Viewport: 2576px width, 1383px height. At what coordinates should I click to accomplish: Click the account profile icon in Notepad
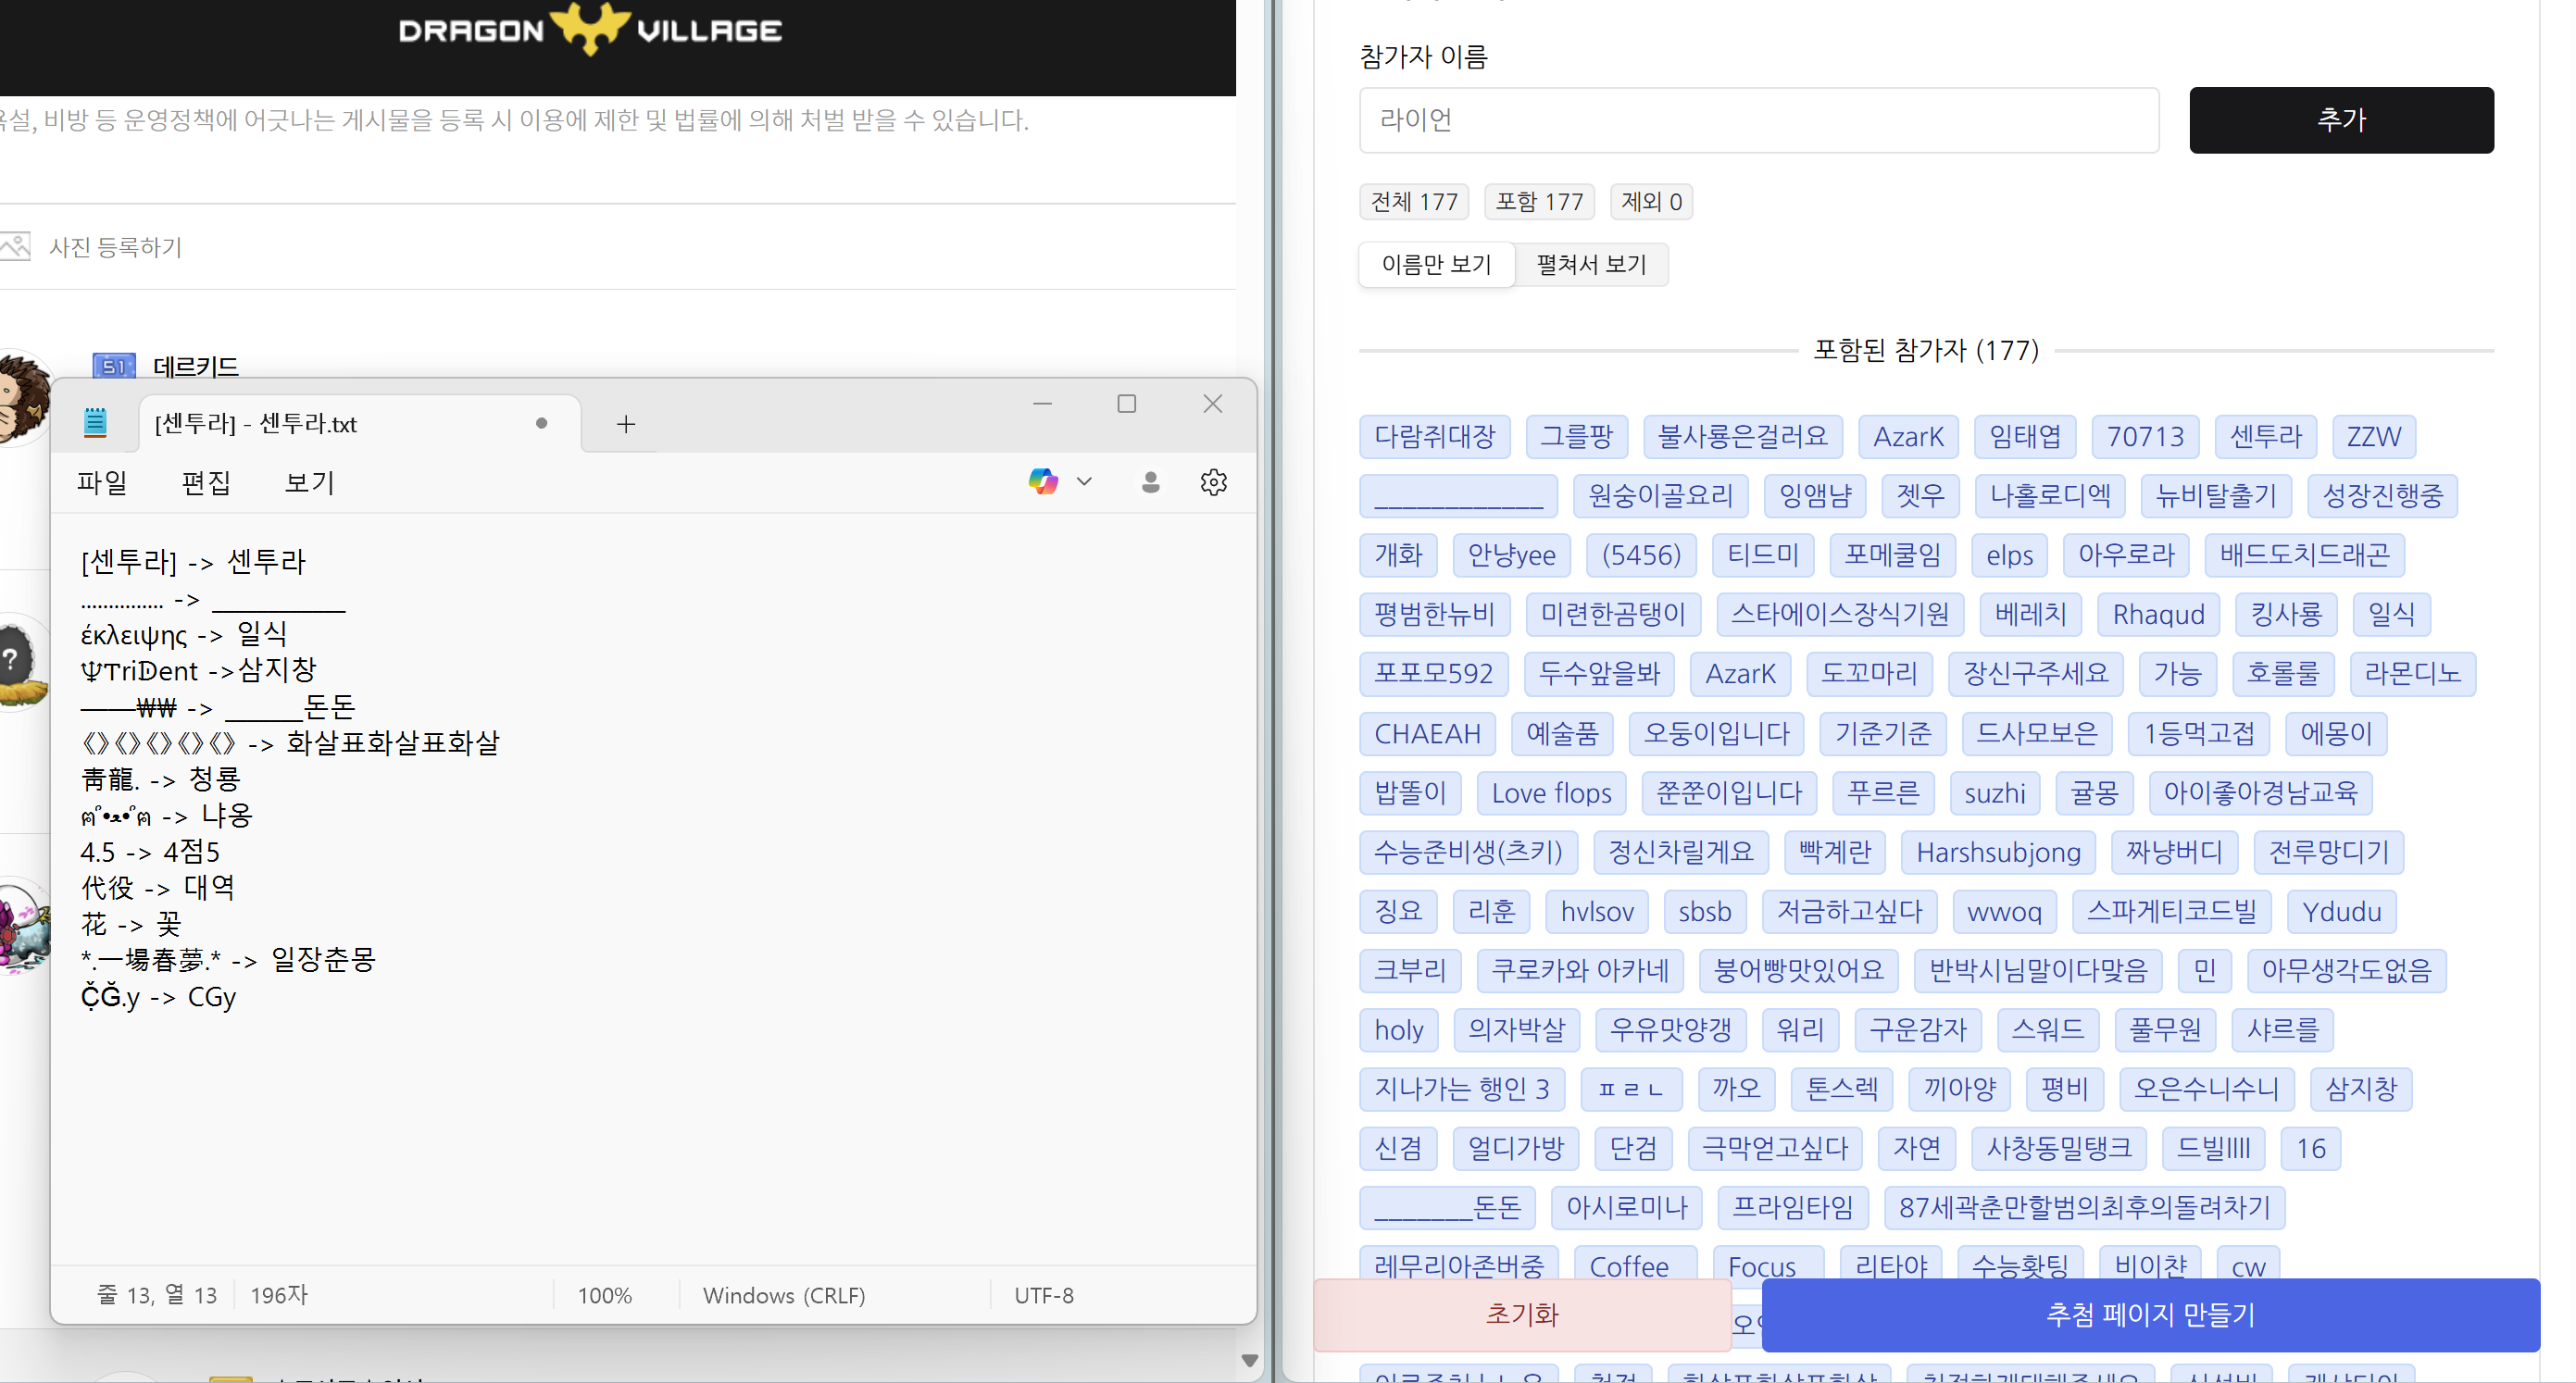click(1150, 482)
